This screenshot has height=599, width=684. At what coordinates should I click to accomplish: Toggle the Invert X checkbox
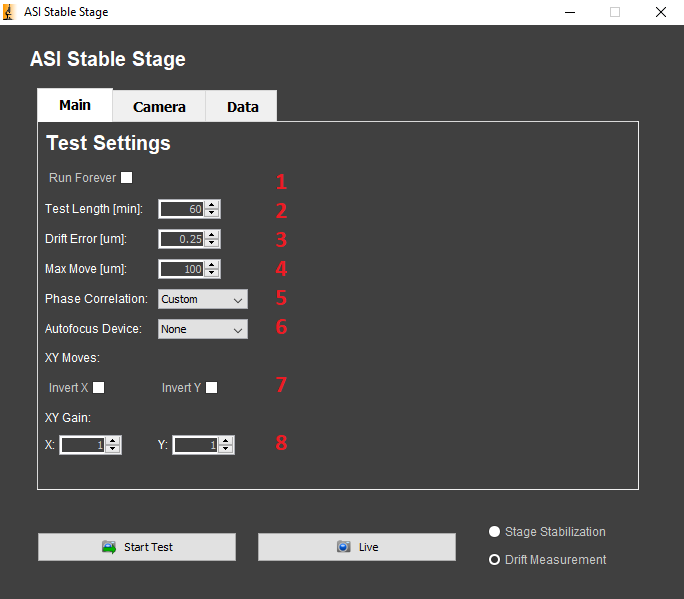(x=98, y=388)
